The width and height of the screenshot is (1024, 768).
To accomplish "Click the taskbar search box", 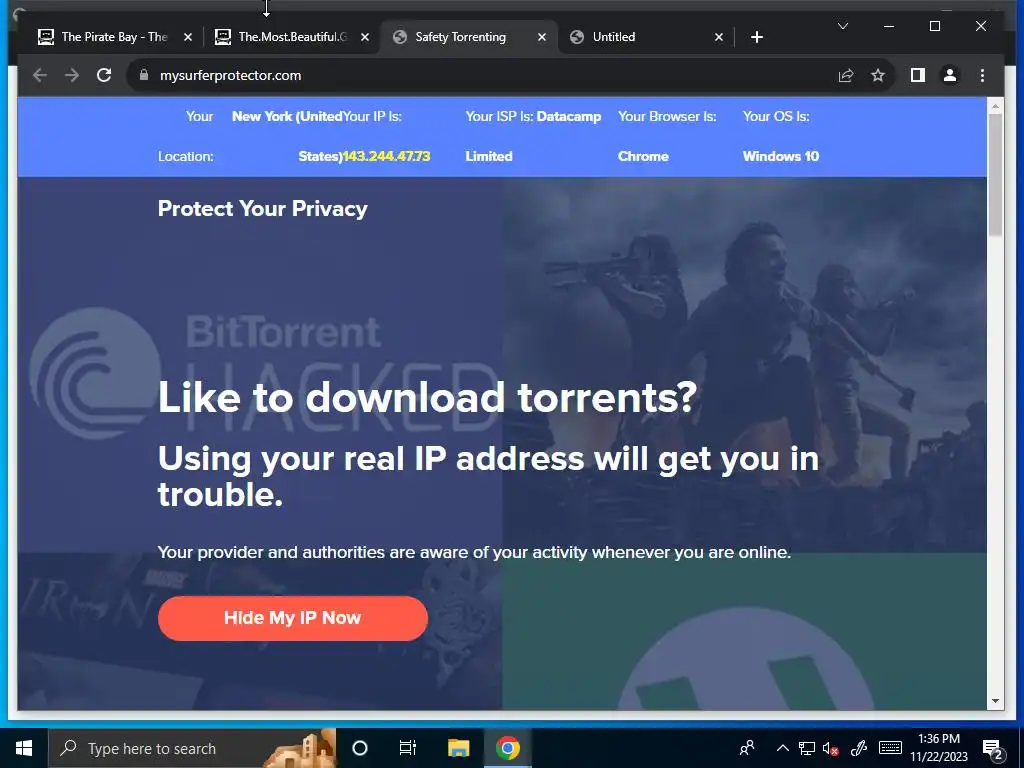I will 192,748.
